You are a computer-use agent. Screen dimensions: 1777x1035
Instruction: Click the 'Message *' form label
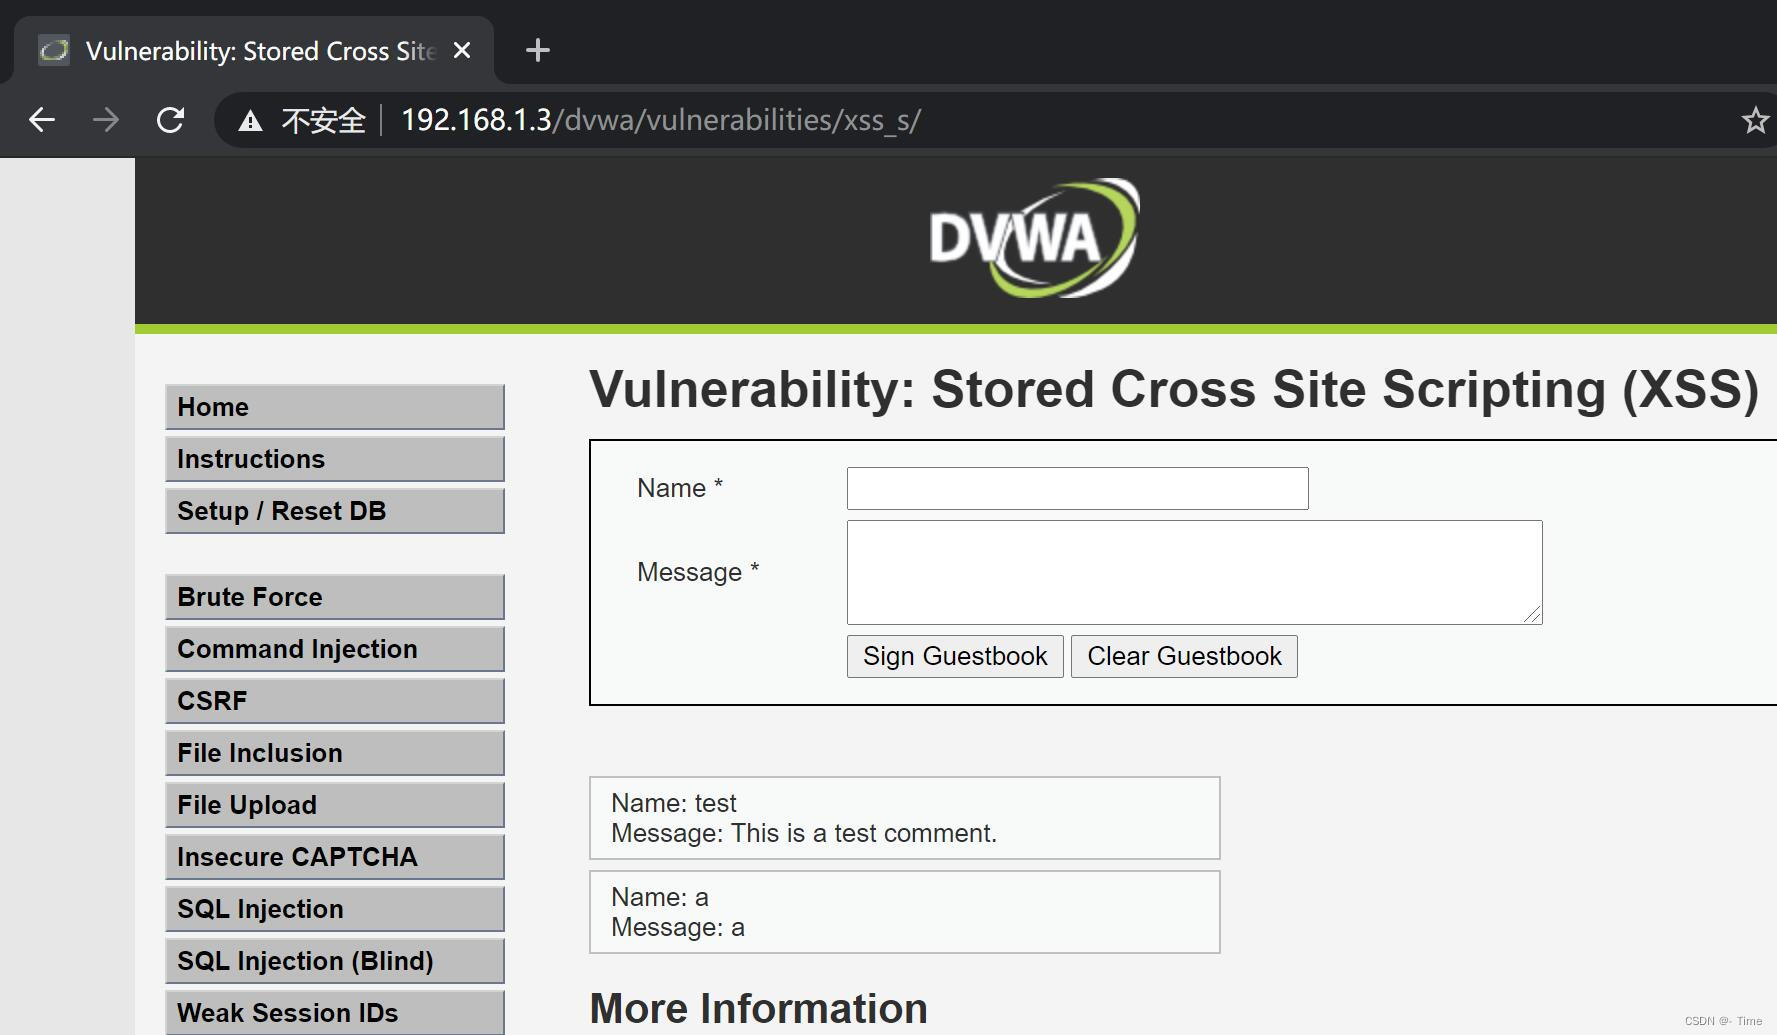point(698,572)
